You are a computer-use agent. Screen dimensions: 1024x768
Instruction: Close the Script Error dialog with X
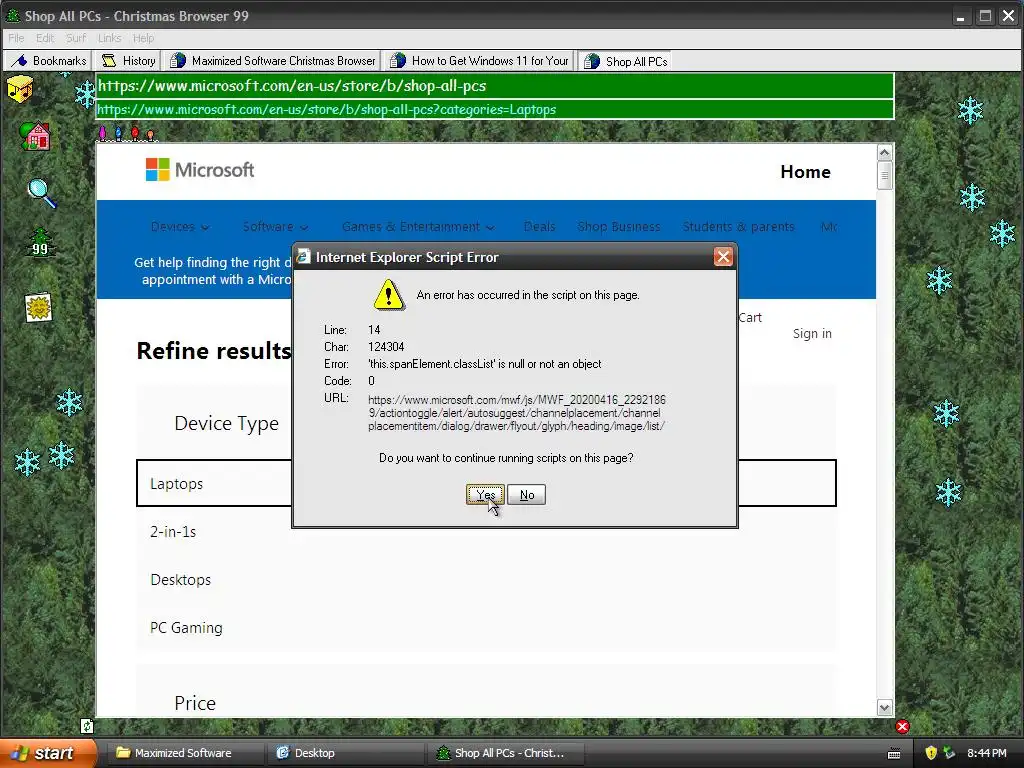coord(723,257)
